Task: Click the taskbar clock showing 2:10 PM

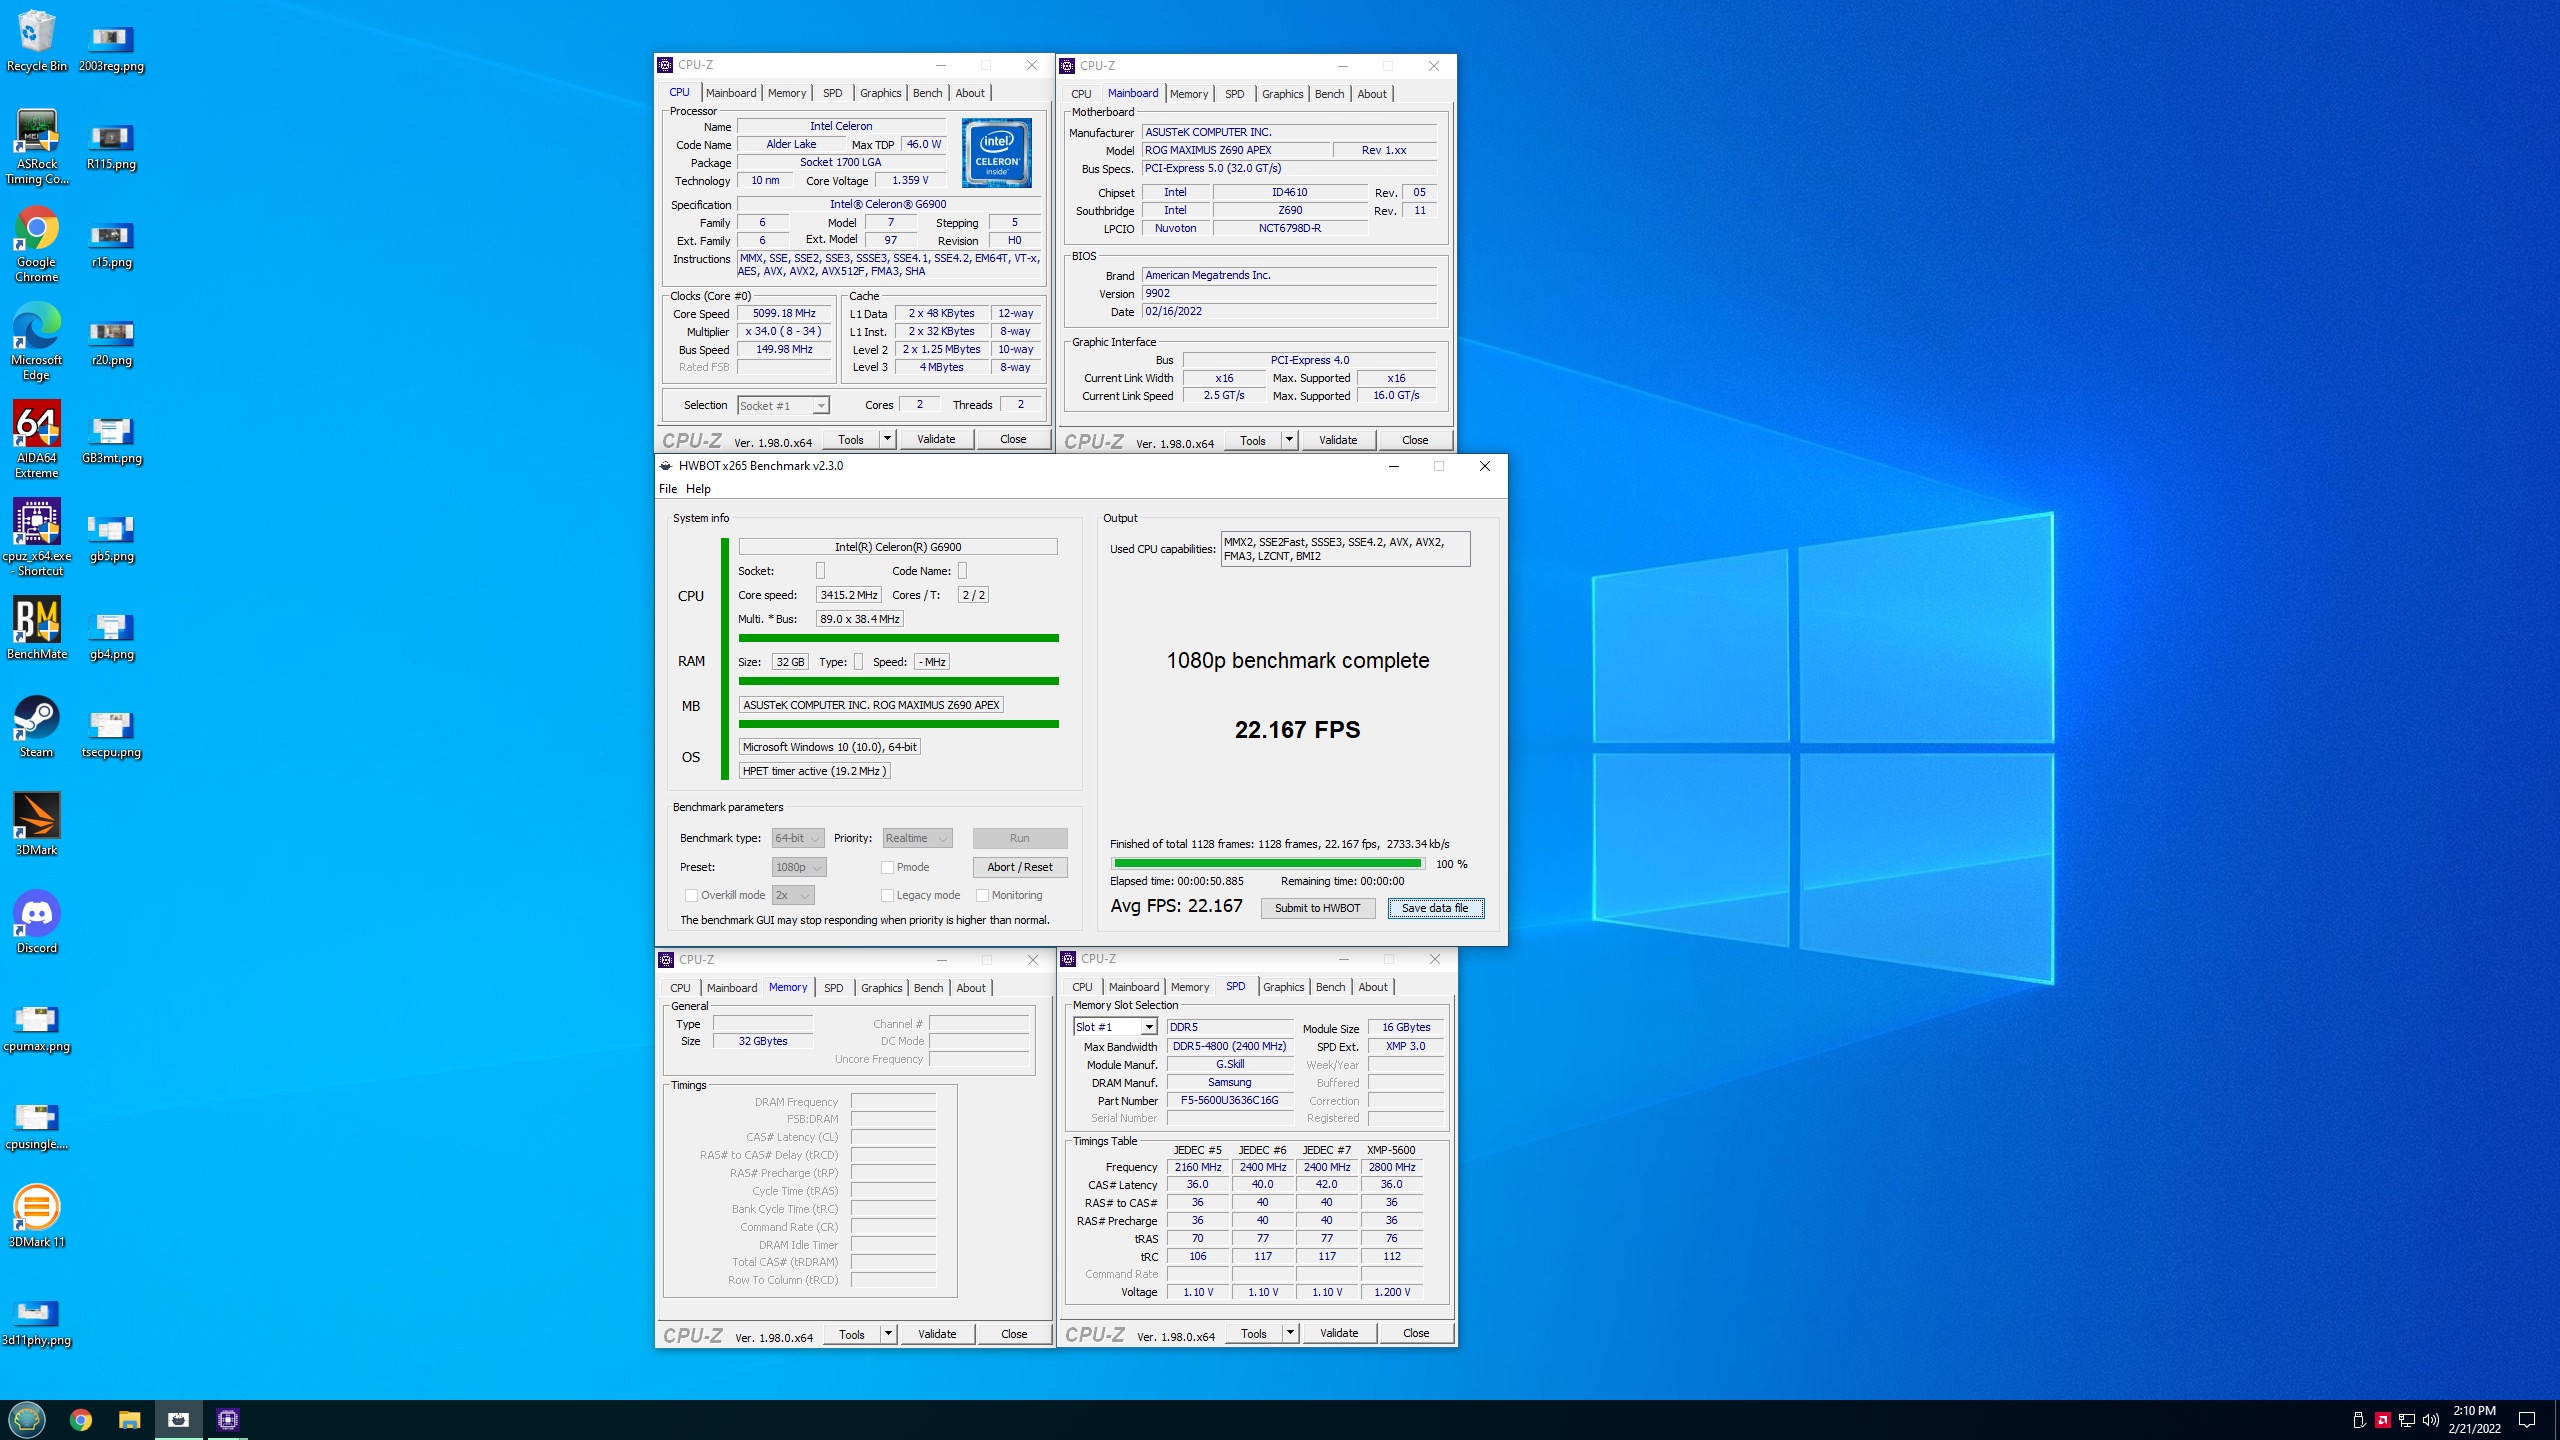Action: coord(2474,1419)
